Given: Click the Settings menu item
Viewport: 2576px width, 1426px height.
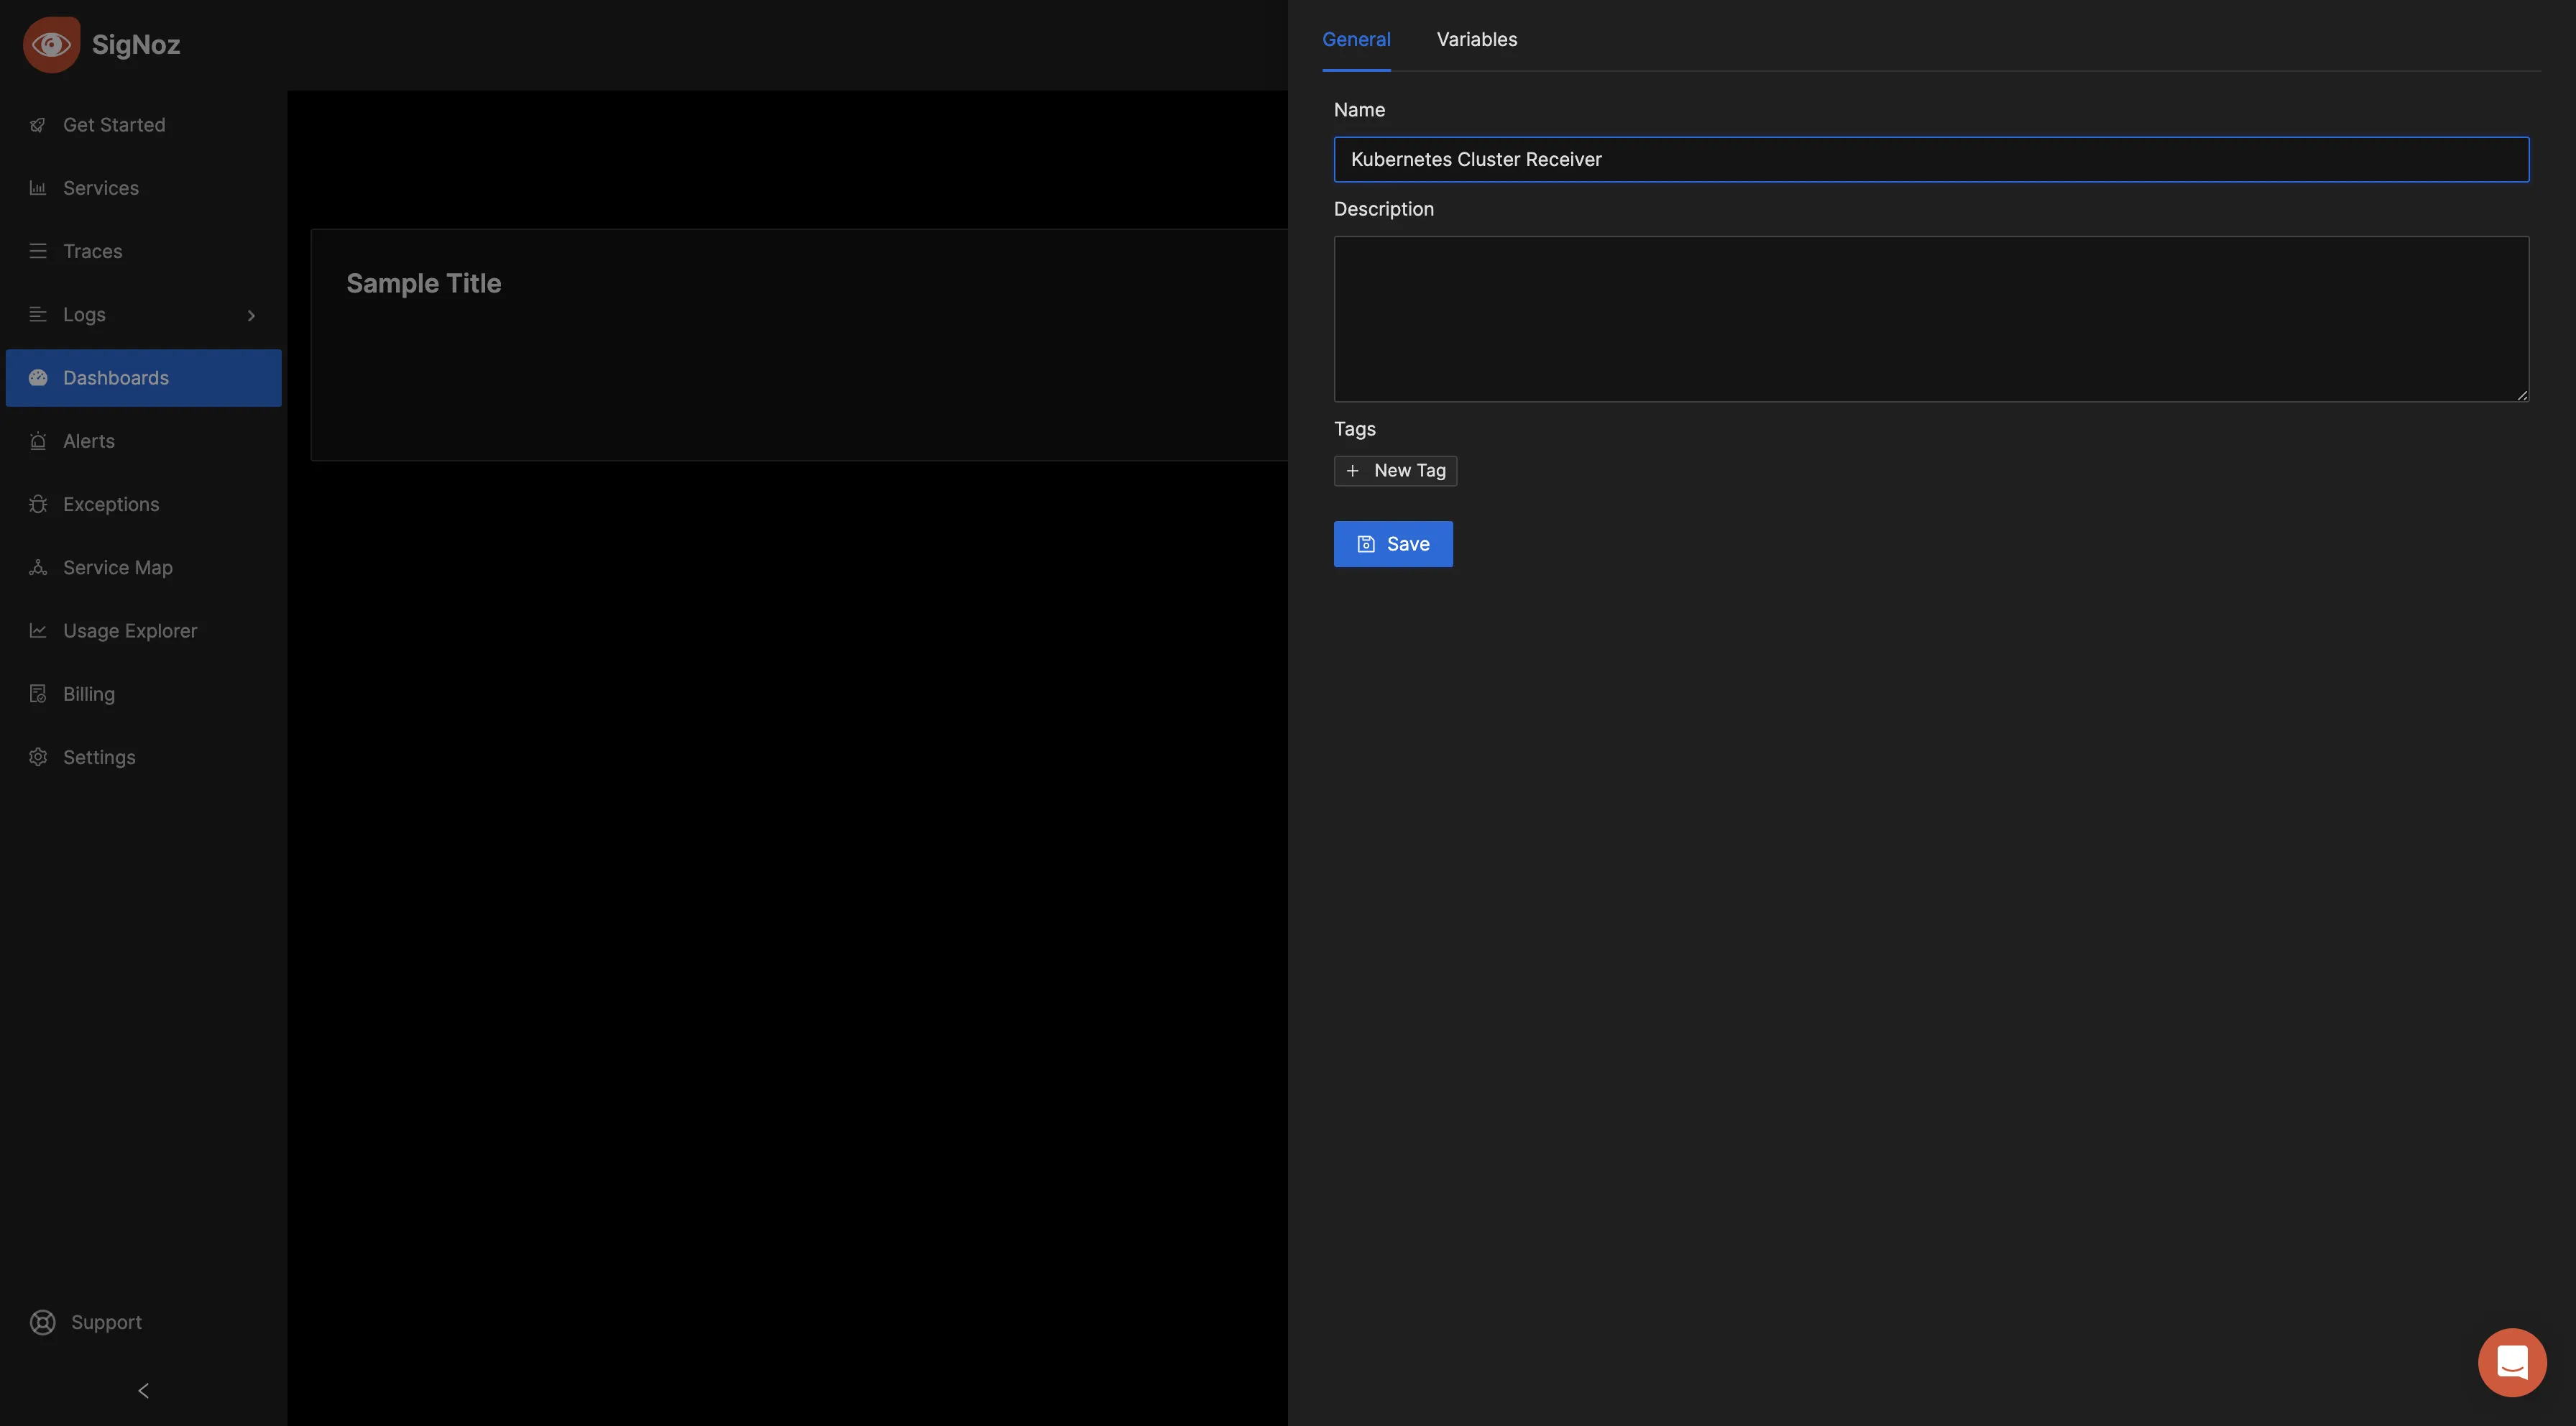Looking at the screenshot, I should coord(98,757).
